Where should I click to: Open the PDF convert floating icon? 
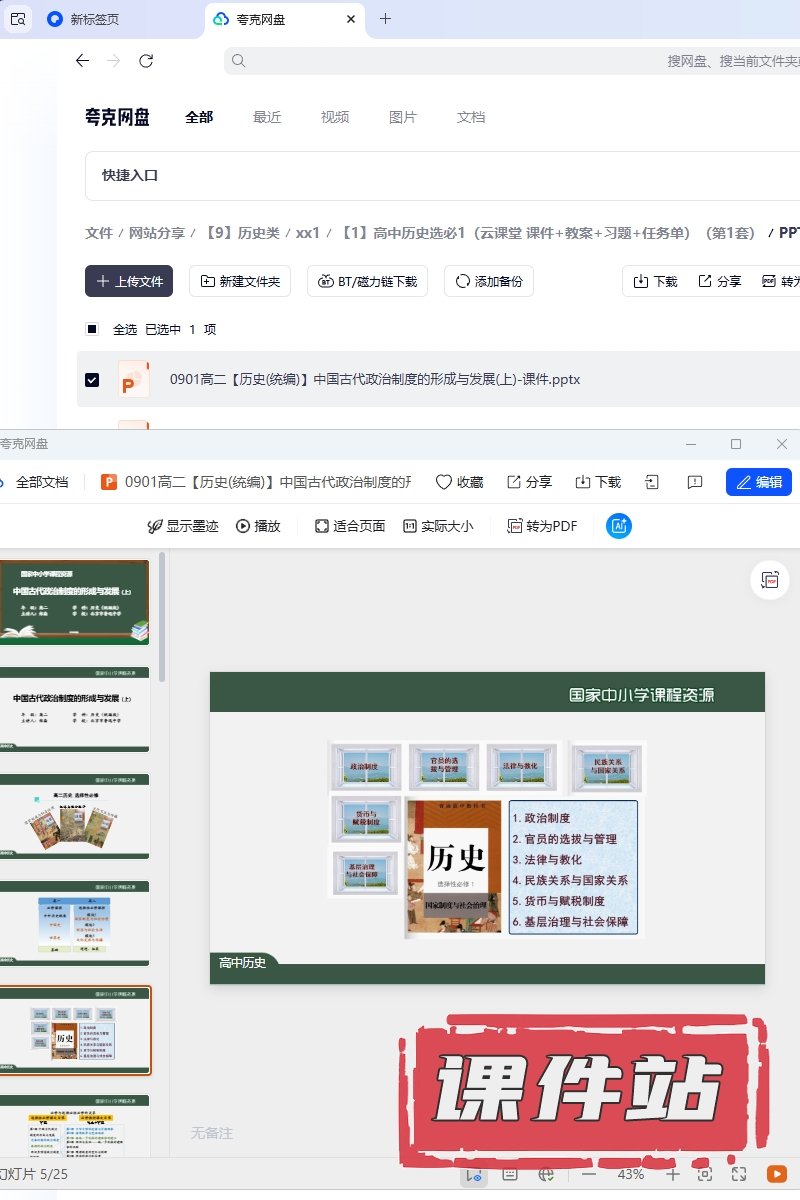[770, 581]
